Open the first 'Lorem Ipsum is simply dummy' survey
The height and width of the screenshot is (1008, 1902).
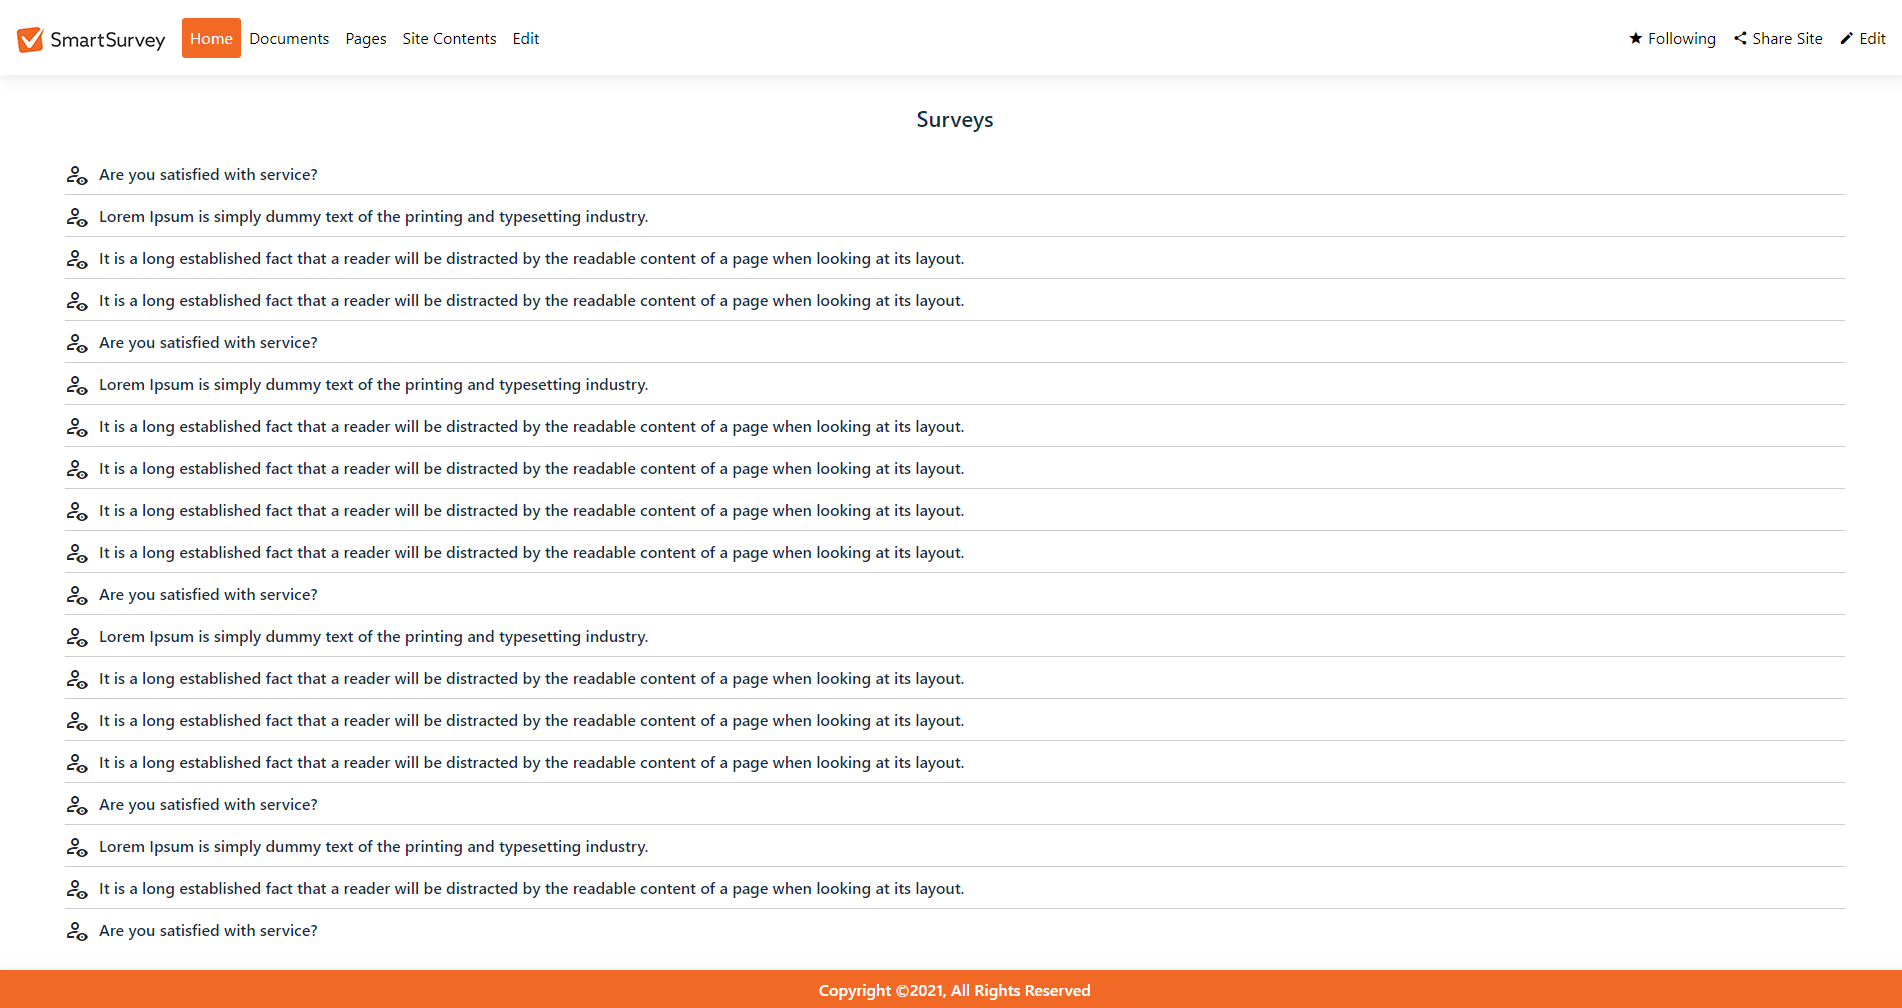[373, 216]
